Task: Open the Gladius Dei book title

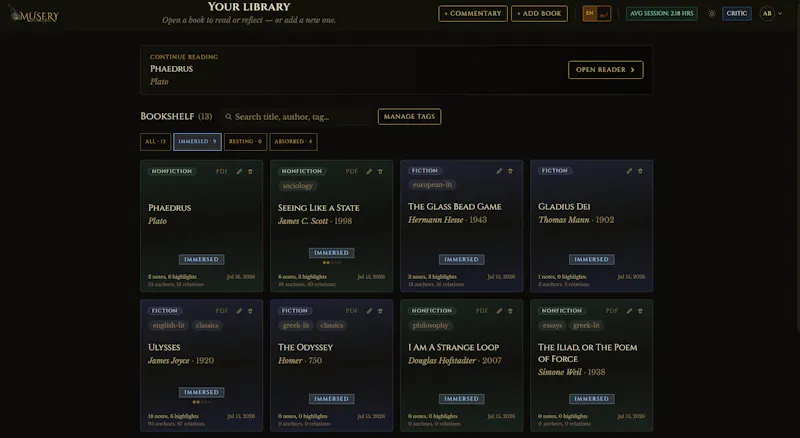Action: [564, 207]
